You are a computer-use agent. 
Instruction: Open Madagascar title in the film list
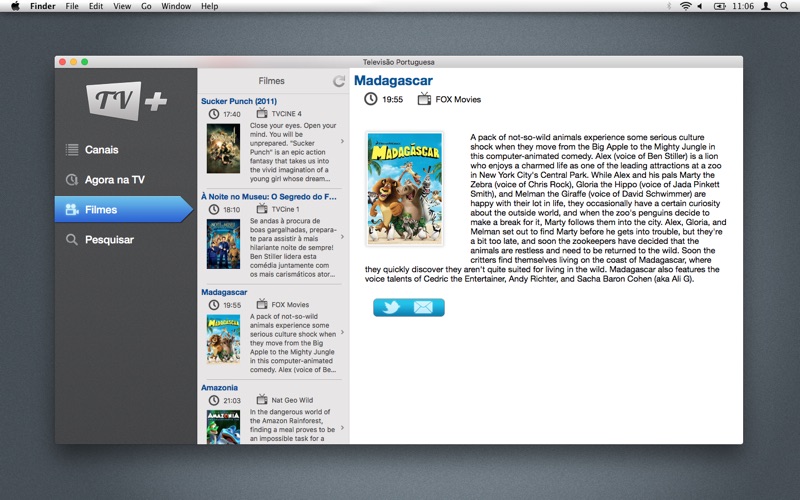click(224, 292)
